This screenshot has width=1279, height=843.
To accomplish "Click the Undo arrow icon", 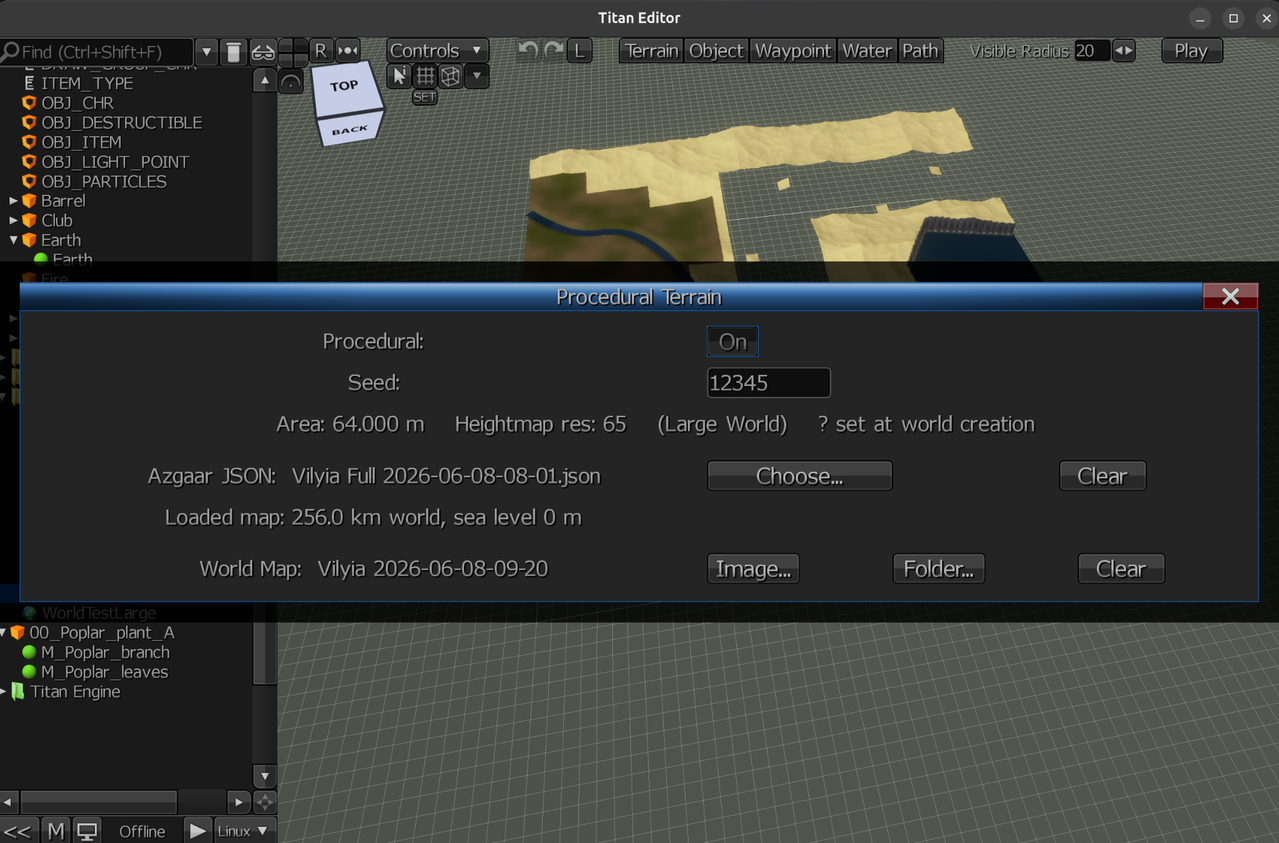I will [x=529, y=50].
